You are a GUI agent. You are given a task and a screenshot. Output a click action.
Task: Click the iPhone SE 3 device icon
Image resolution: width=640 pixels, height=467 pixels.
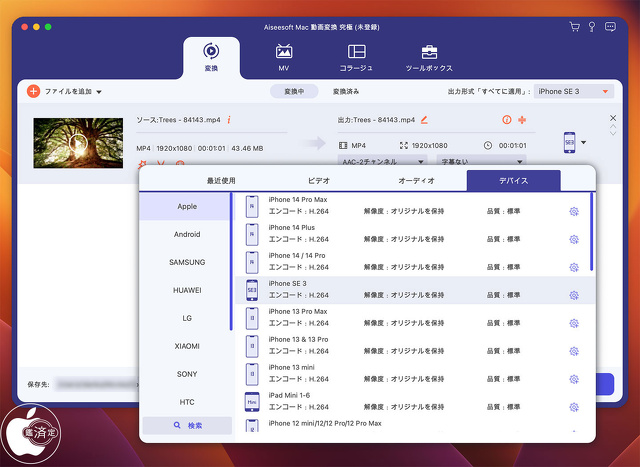point(252,290)
